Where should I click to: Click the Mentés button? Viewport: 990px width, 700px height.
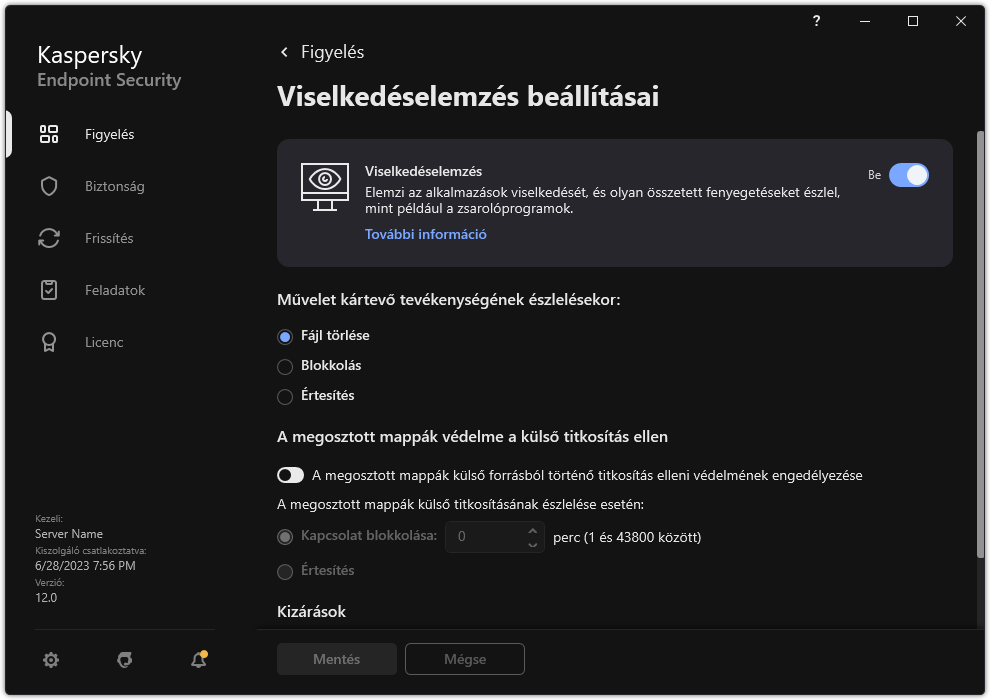coord(336,659)
